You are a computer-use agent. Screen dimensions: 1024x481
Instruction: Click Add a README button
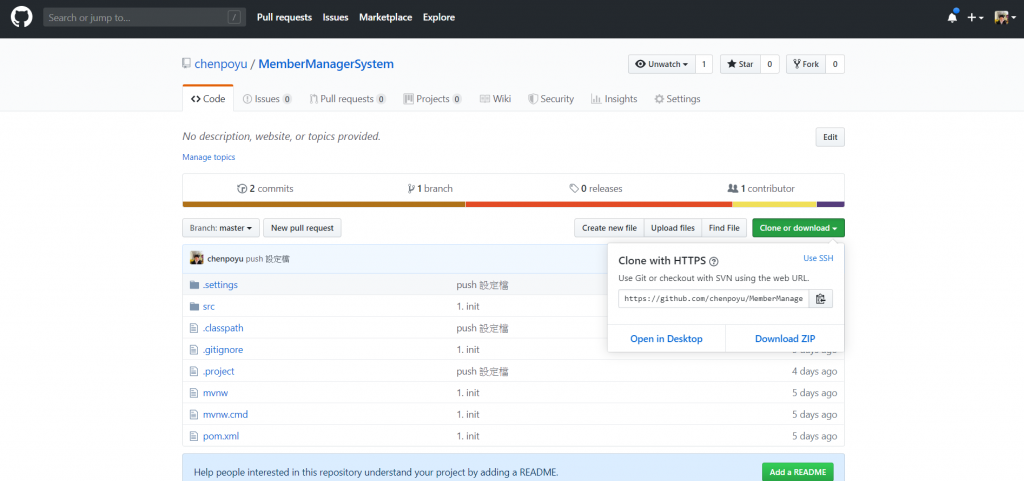tap(797, 472)
